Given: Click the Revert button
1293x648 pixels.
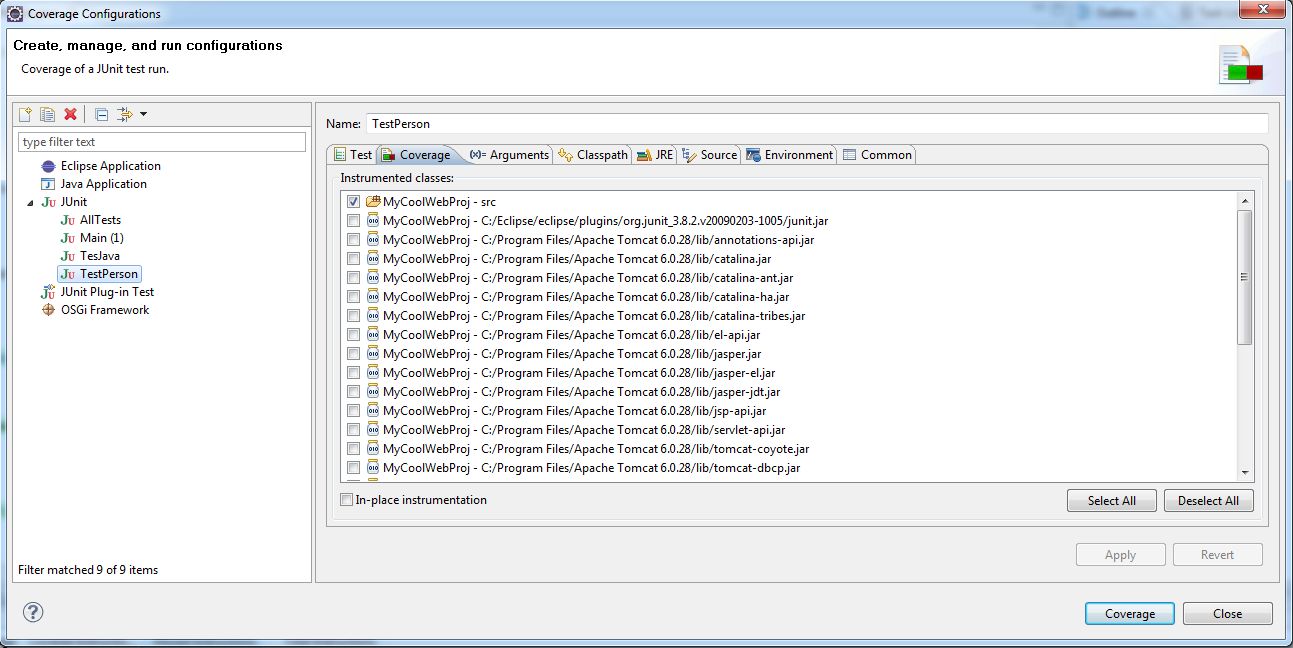Looking at the screenshot, I should pos(1217,555).
